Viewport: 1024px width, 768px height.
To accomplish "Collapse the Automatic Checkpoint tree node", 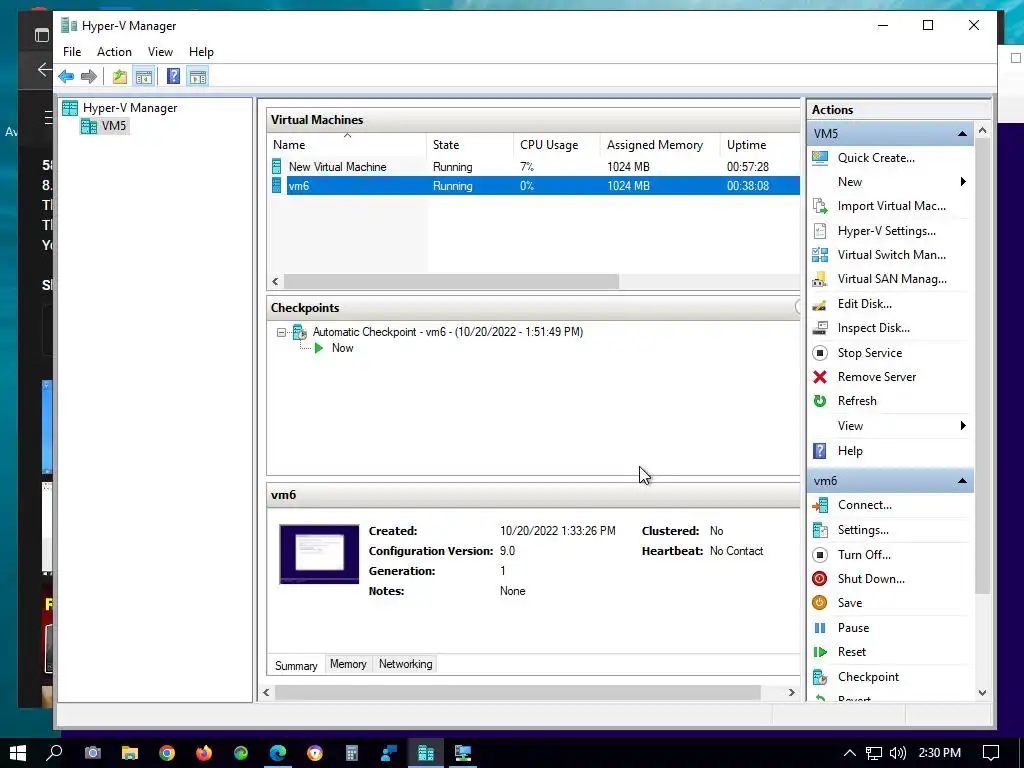I will pos(281,332).
